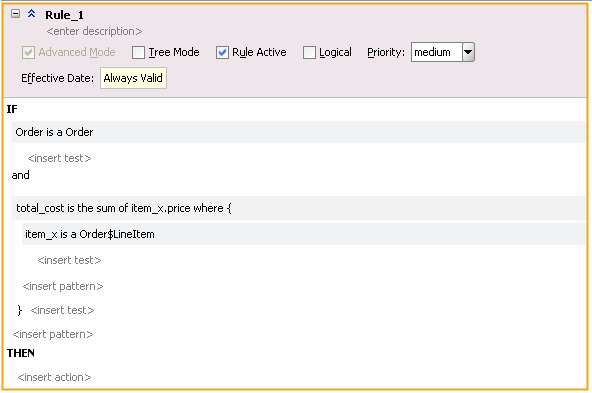Click the 'and' connector
This screenshot has width=592, height=393.
20,175
